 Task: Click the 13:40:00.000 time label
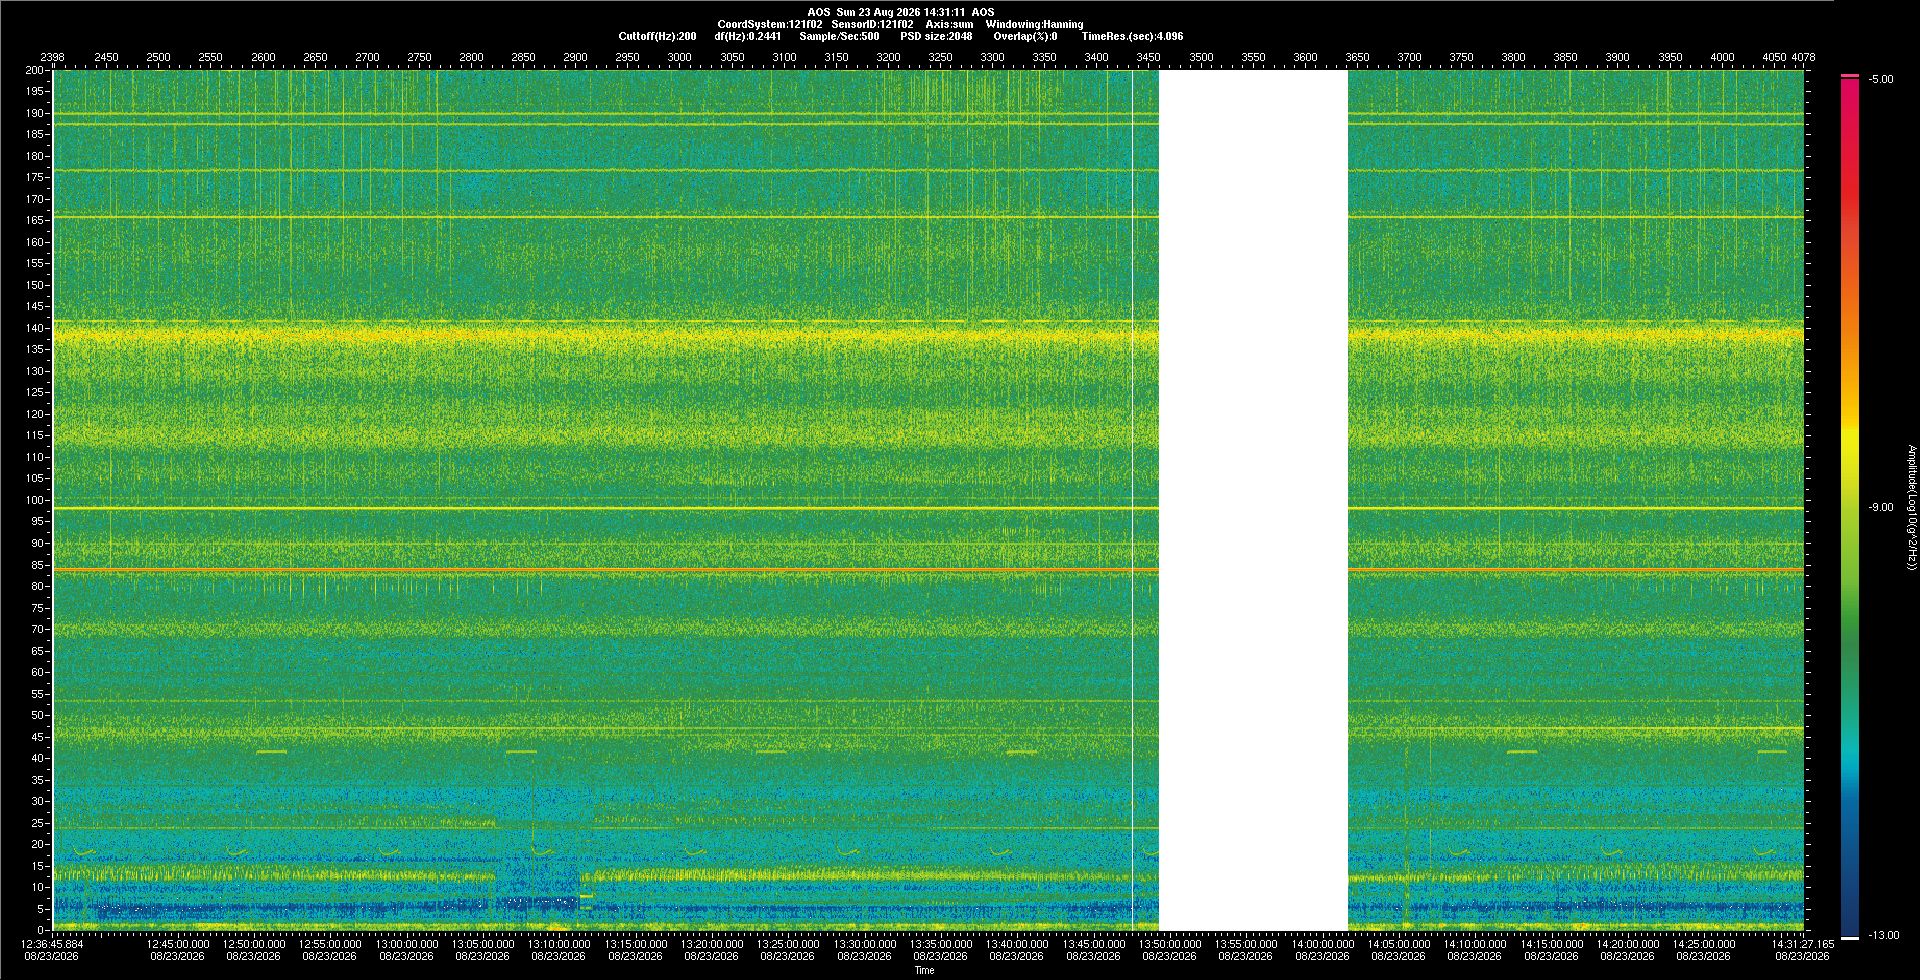(1017, 943)
